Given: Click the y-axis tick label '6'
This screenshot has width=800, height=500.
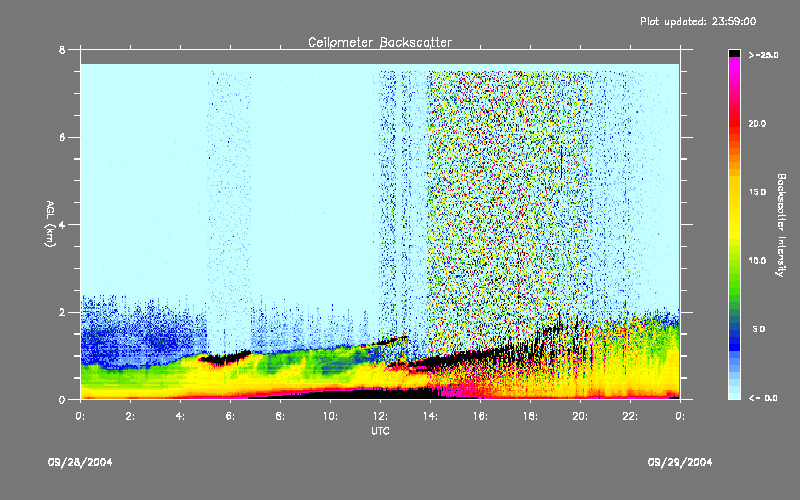Looking at the screenshot, I should 62,137.
